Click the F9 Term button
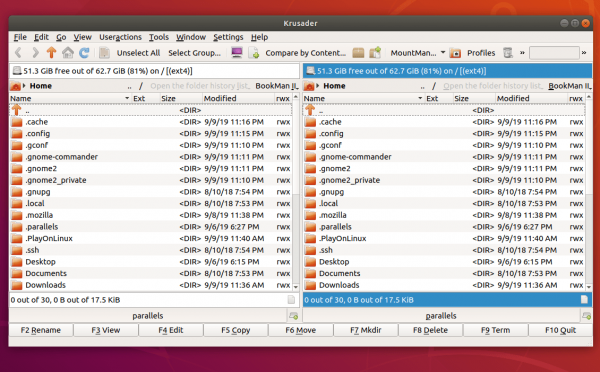The width and height of the screenshot is (600, 372). click(496, 330)
